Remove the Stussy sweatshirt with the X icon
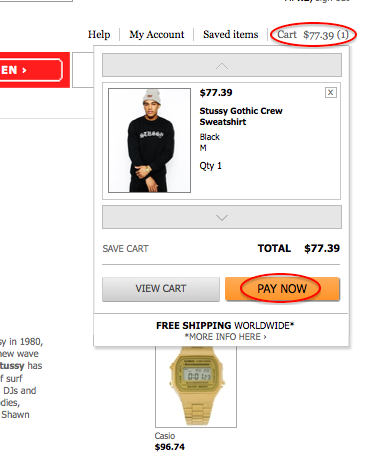Image resolution: width=389 pixels, height=462 pixels. point(330,92)
